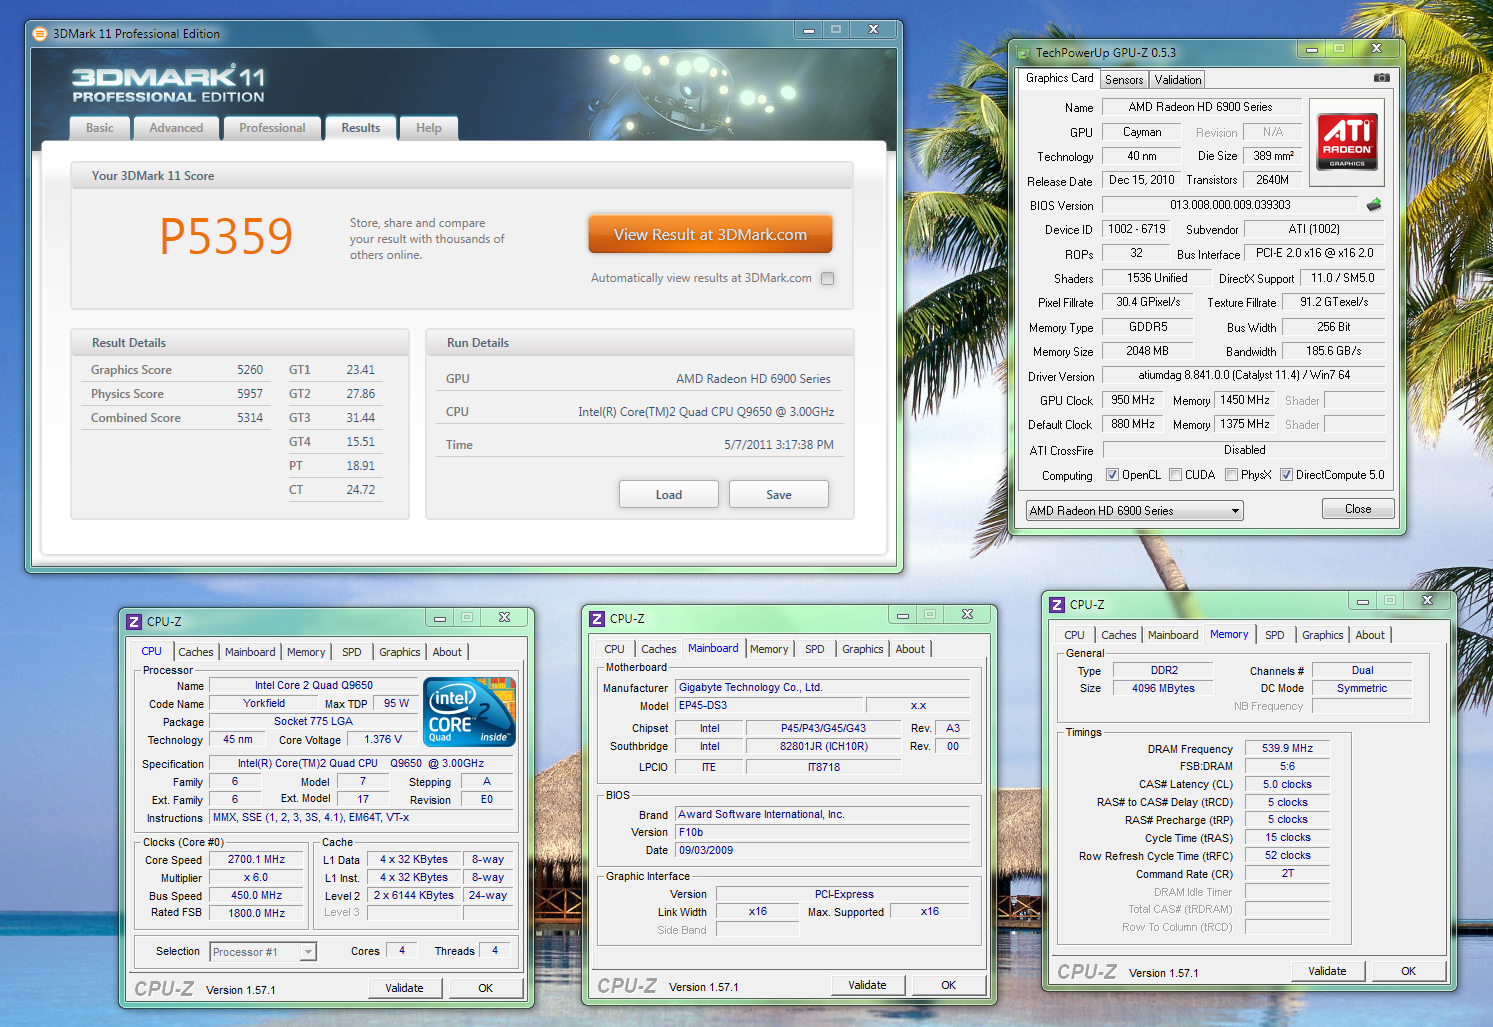The height and width of the screenshot is (1027, 1493).
Task: Click the Driver Version field in GPU-Z
Action: coord(1244,376)
